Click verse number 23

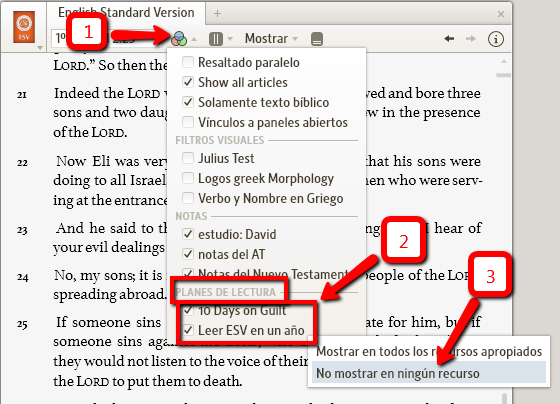[22, 230]
